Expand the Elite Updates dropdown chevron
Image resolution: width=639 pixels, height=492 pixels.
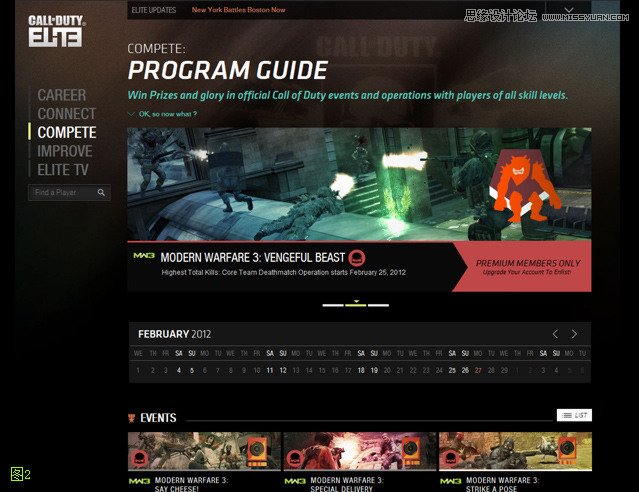coord(569,10)
